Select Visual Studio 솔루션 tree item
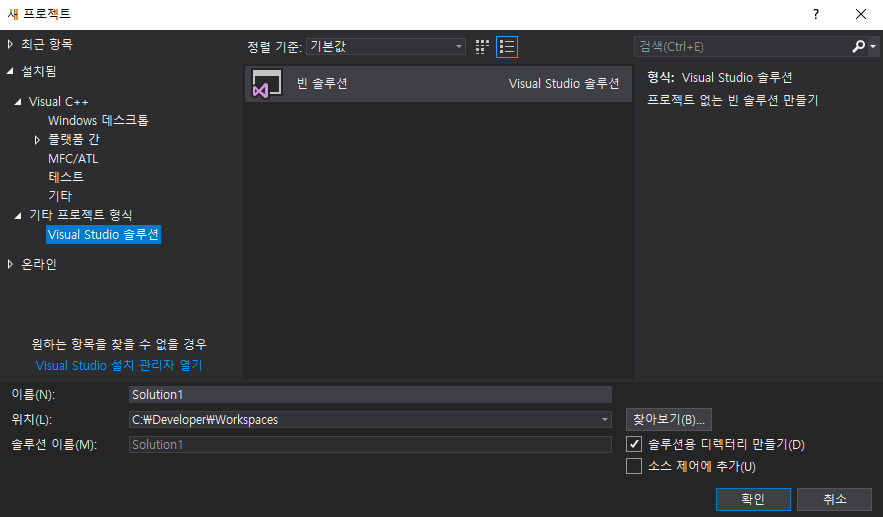 coord(104,234)
